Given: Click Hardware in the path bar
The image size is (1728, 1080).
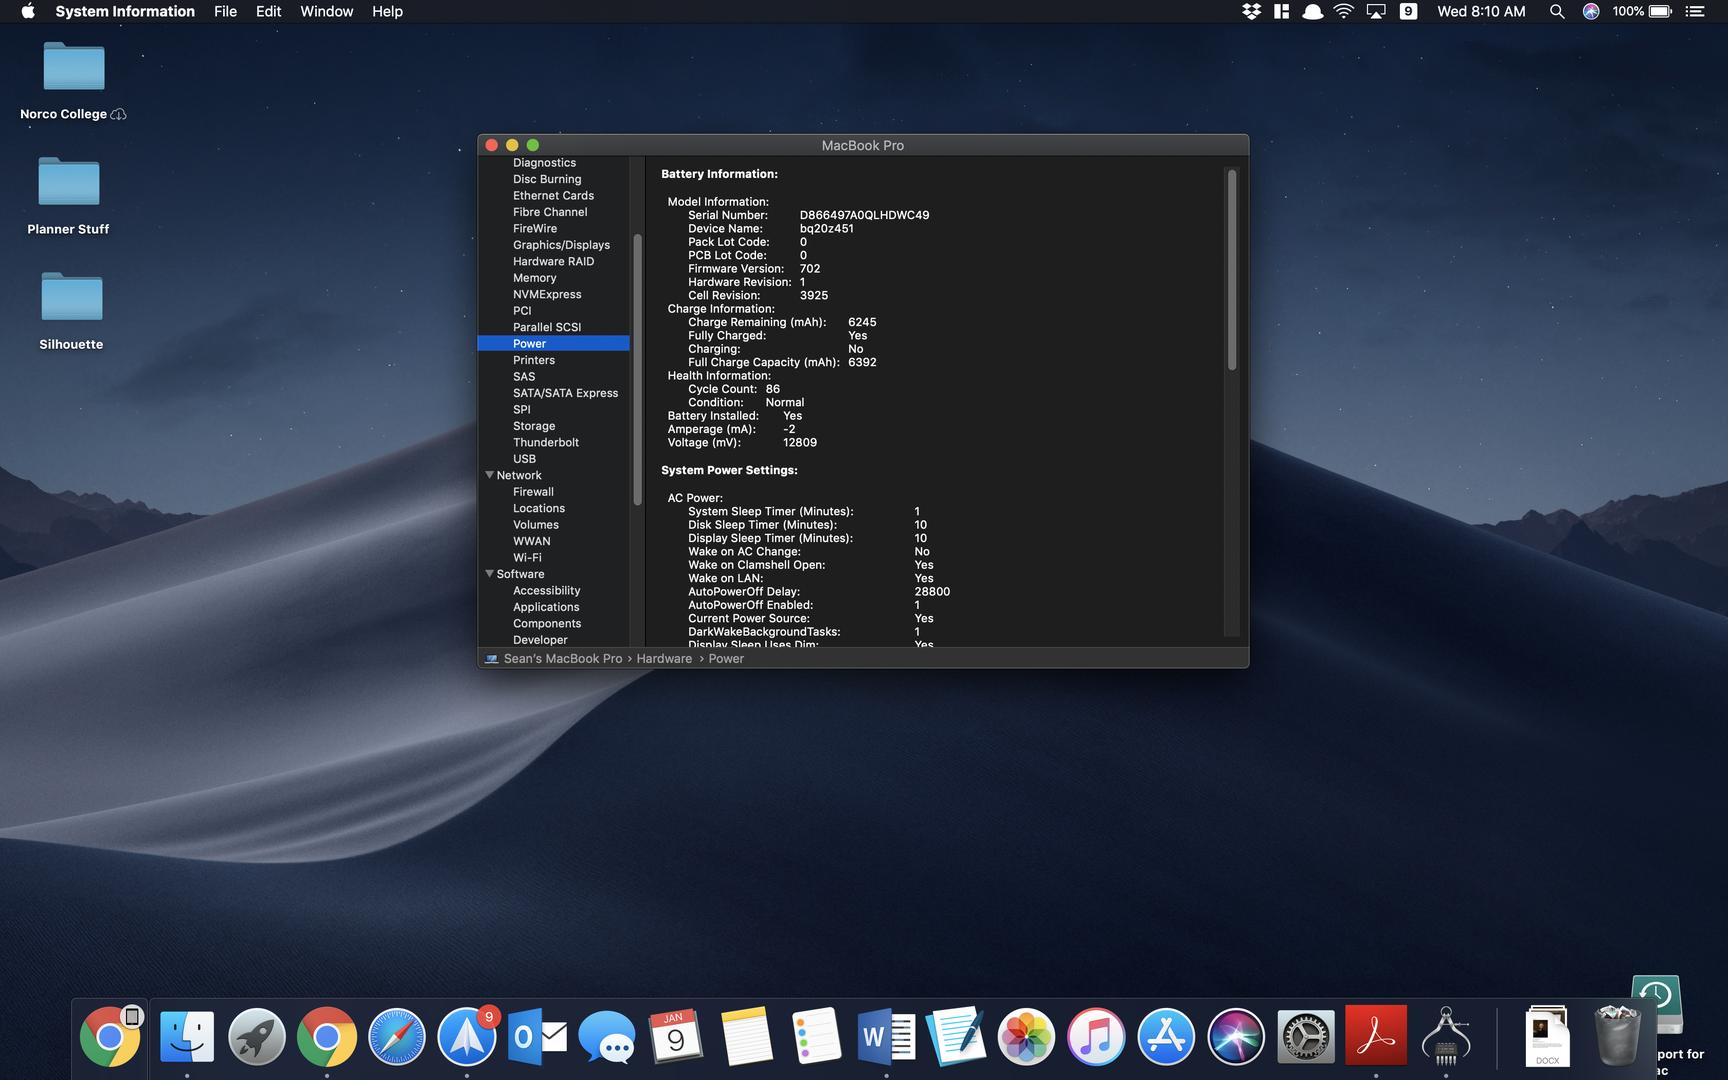Looking at the screenshot, I should 664,658.
